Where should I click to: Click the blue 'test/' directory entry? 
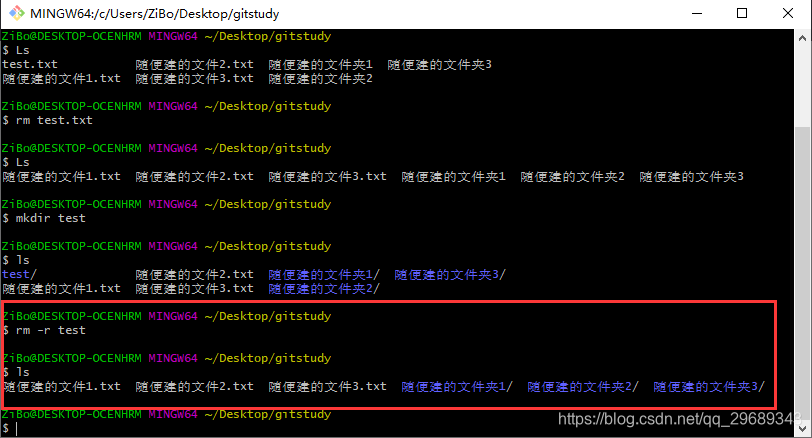19,274
